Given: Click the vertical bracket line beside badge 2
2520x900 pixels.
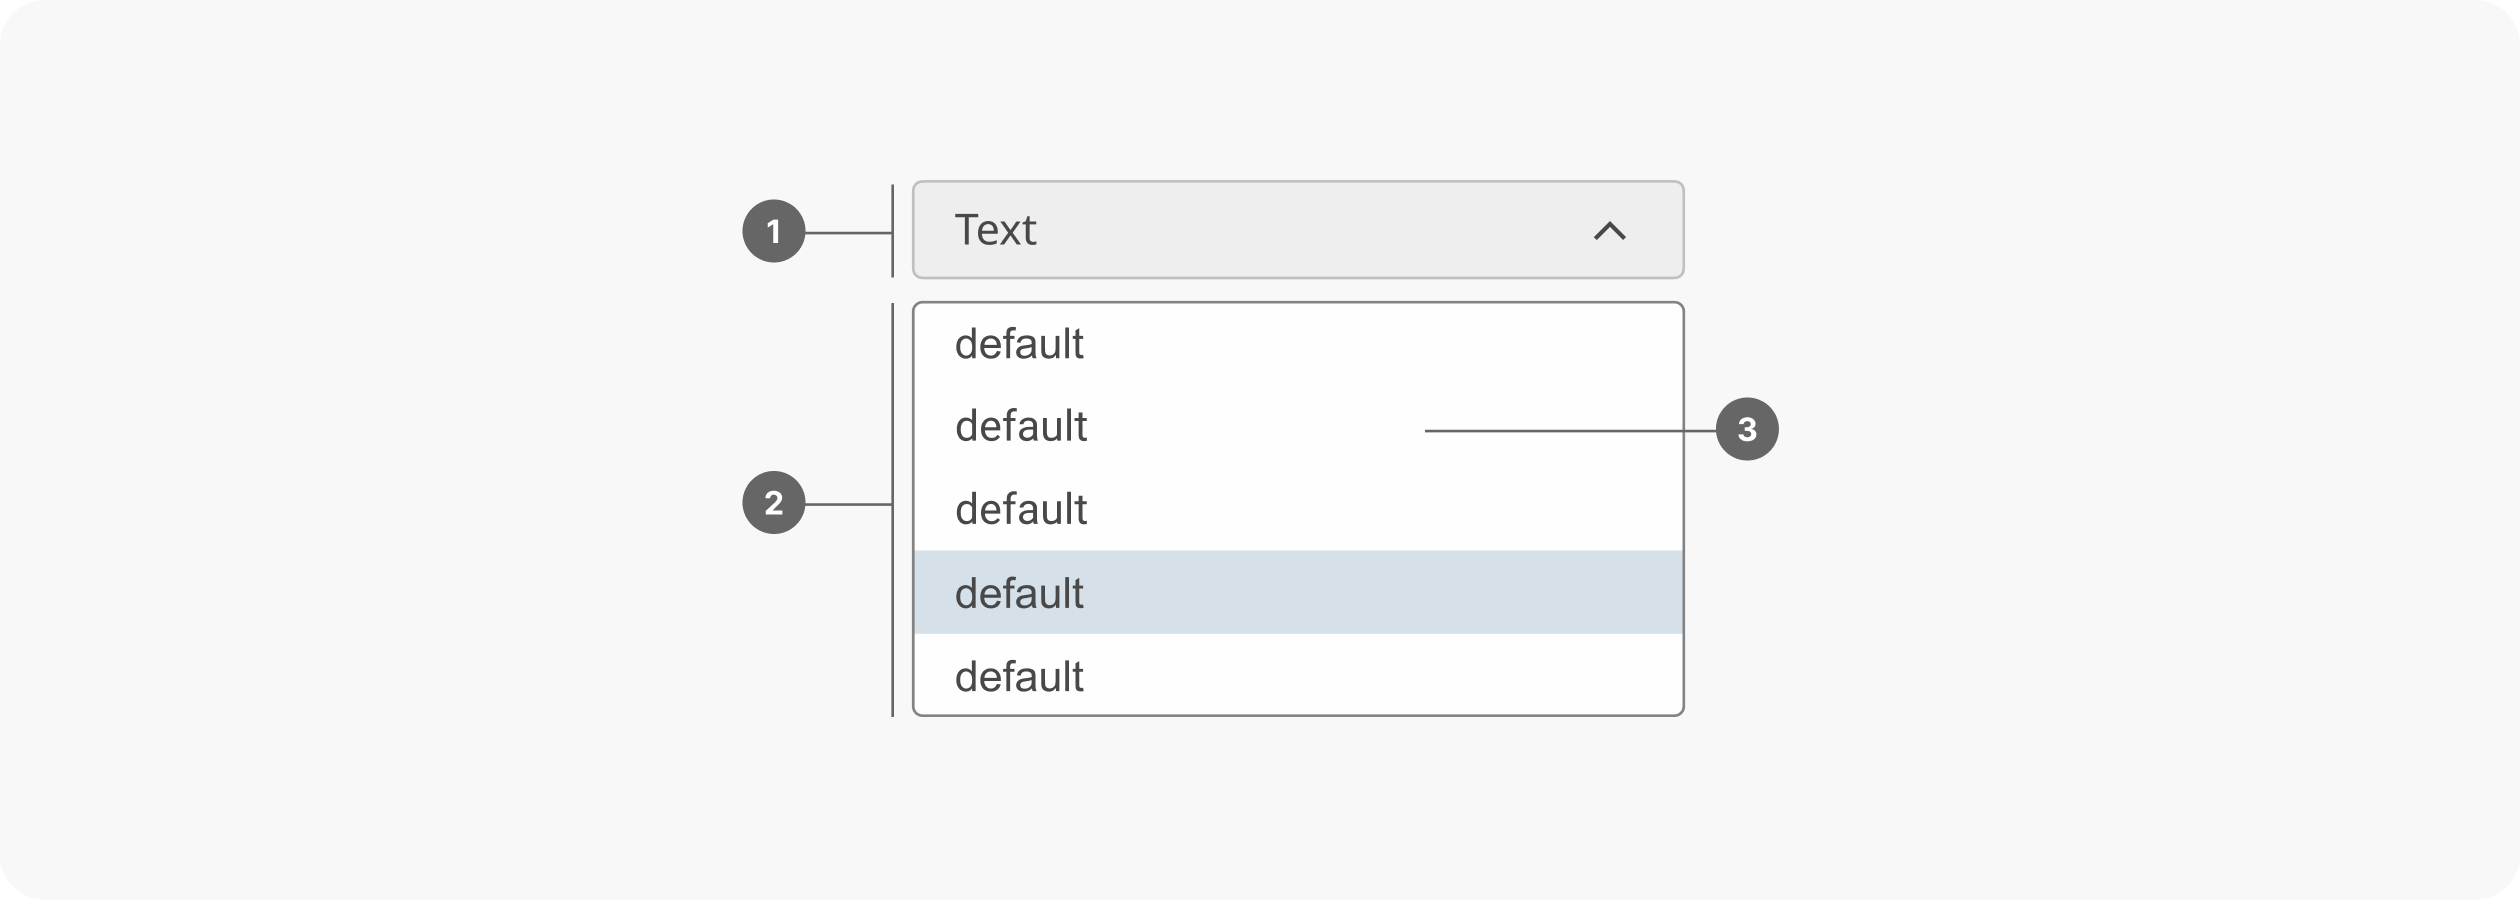Looking at the screenshot, I should [x=892, y=510].
